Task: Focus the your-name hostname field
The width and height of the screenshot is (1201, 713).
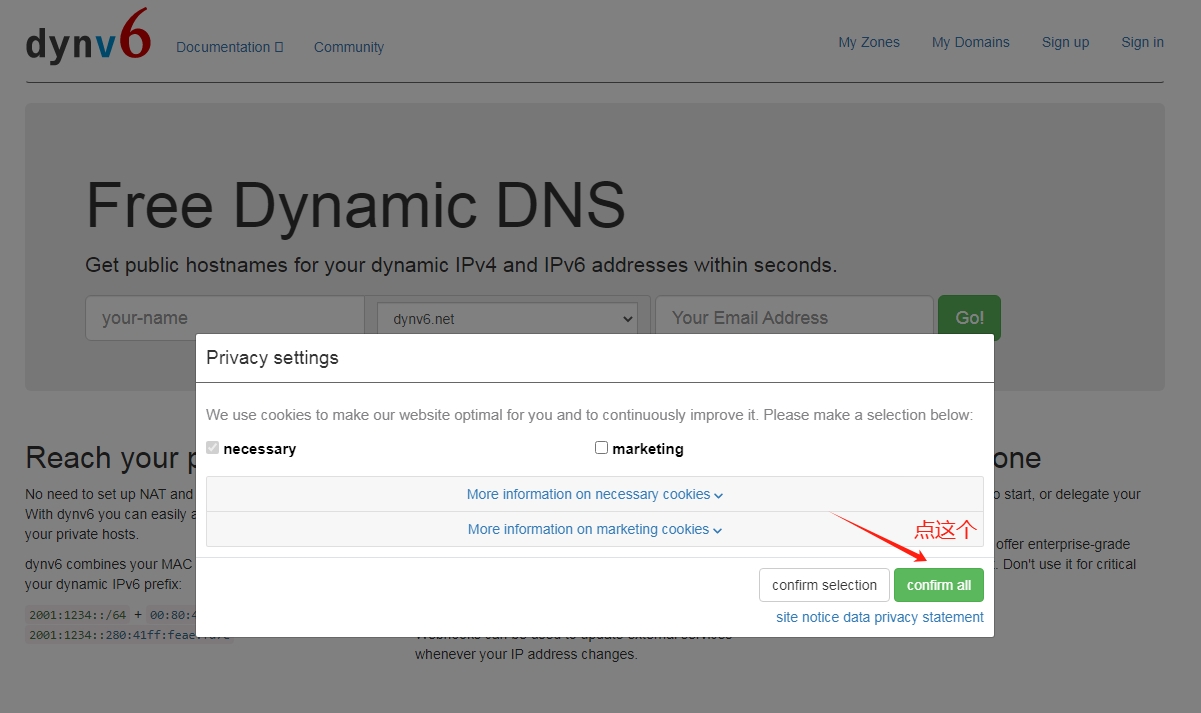Action: click(224, 318)
